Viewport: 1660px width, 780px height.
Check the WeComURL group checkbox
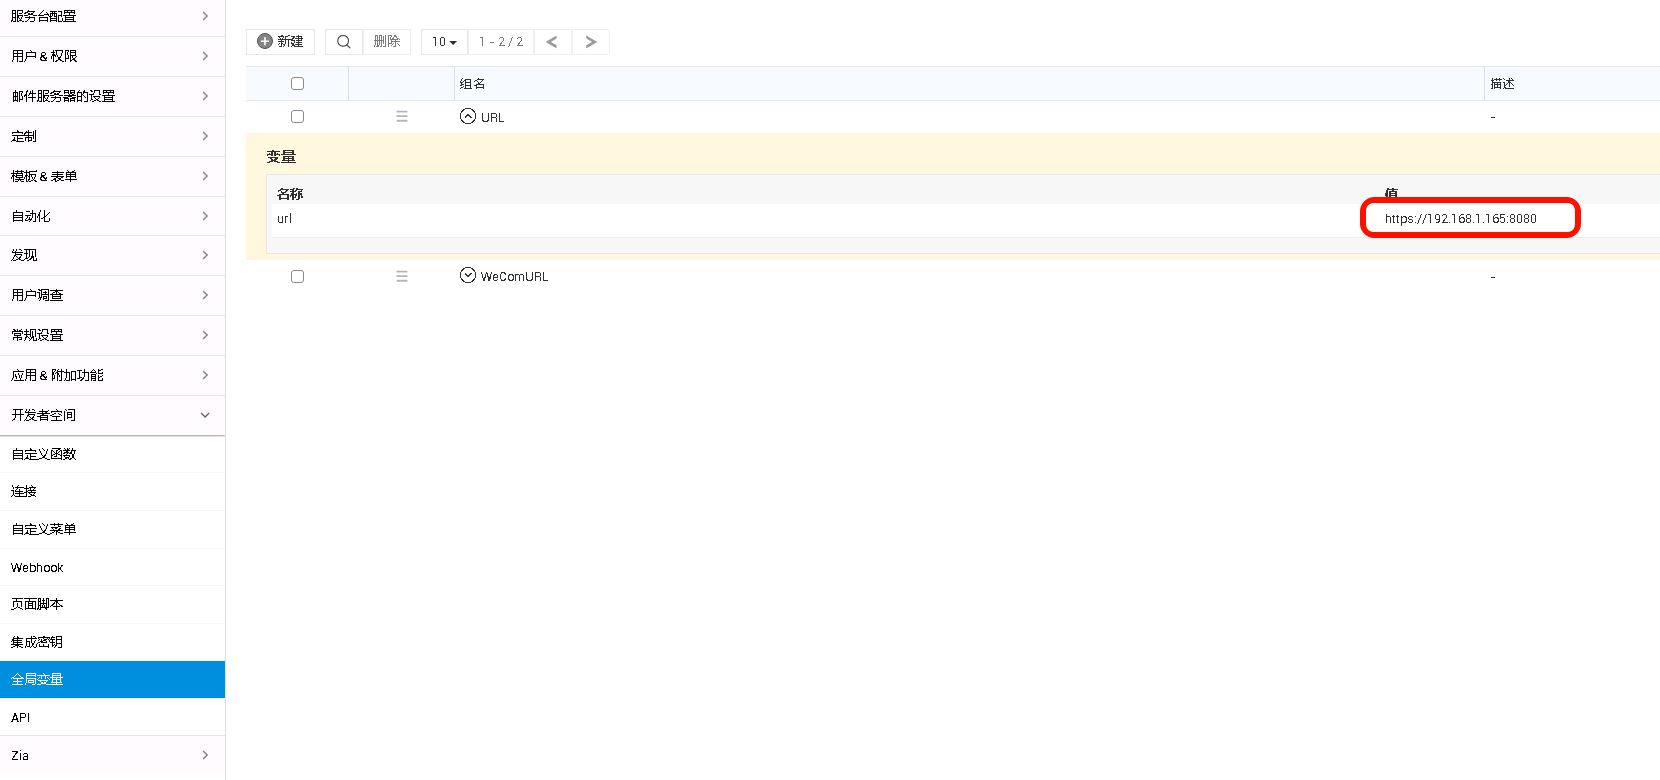(x=297, y=277)
